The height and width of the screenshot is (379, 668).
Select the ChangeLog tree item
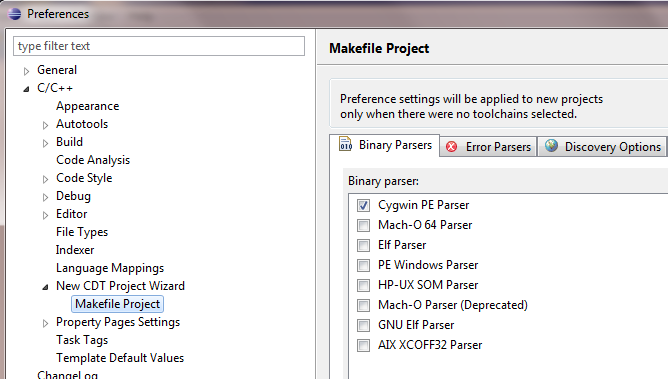(x=67, y=375)
